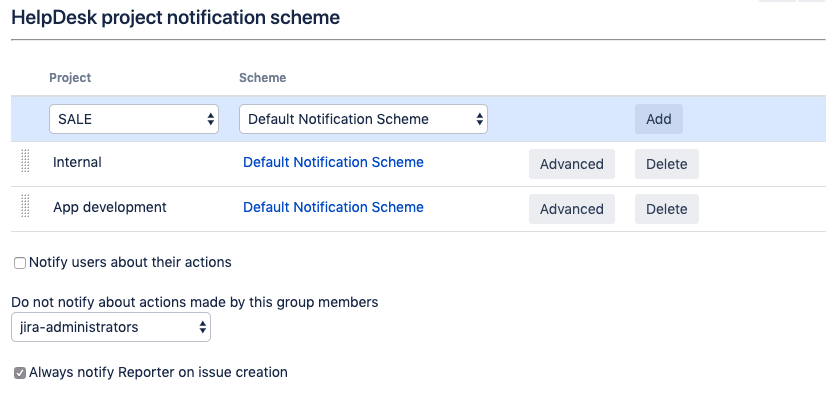The height and width of the screenshot is (393, 836).
Task: Click drag handle icon for Internal row
Action: click(x=25, y=161)
